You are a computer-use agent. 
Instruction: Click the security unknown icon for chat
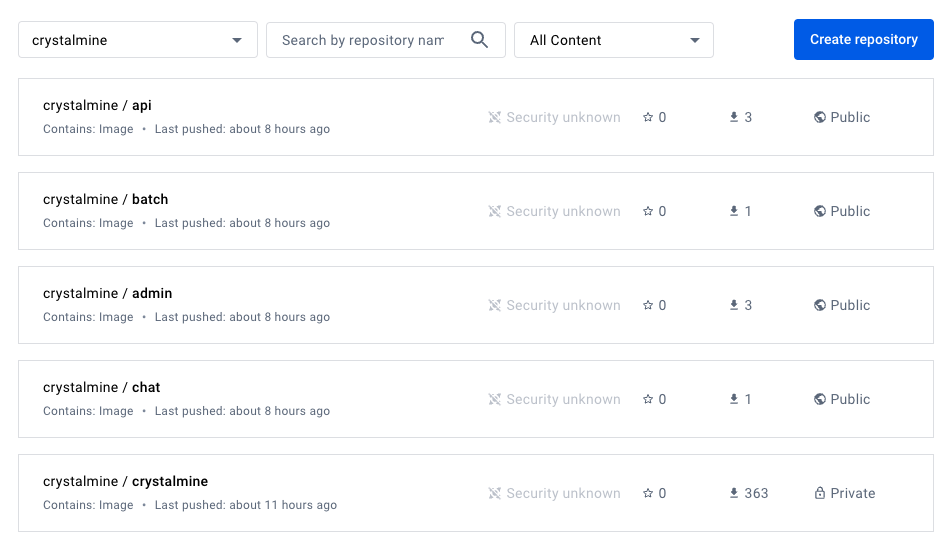coord(494,399)
